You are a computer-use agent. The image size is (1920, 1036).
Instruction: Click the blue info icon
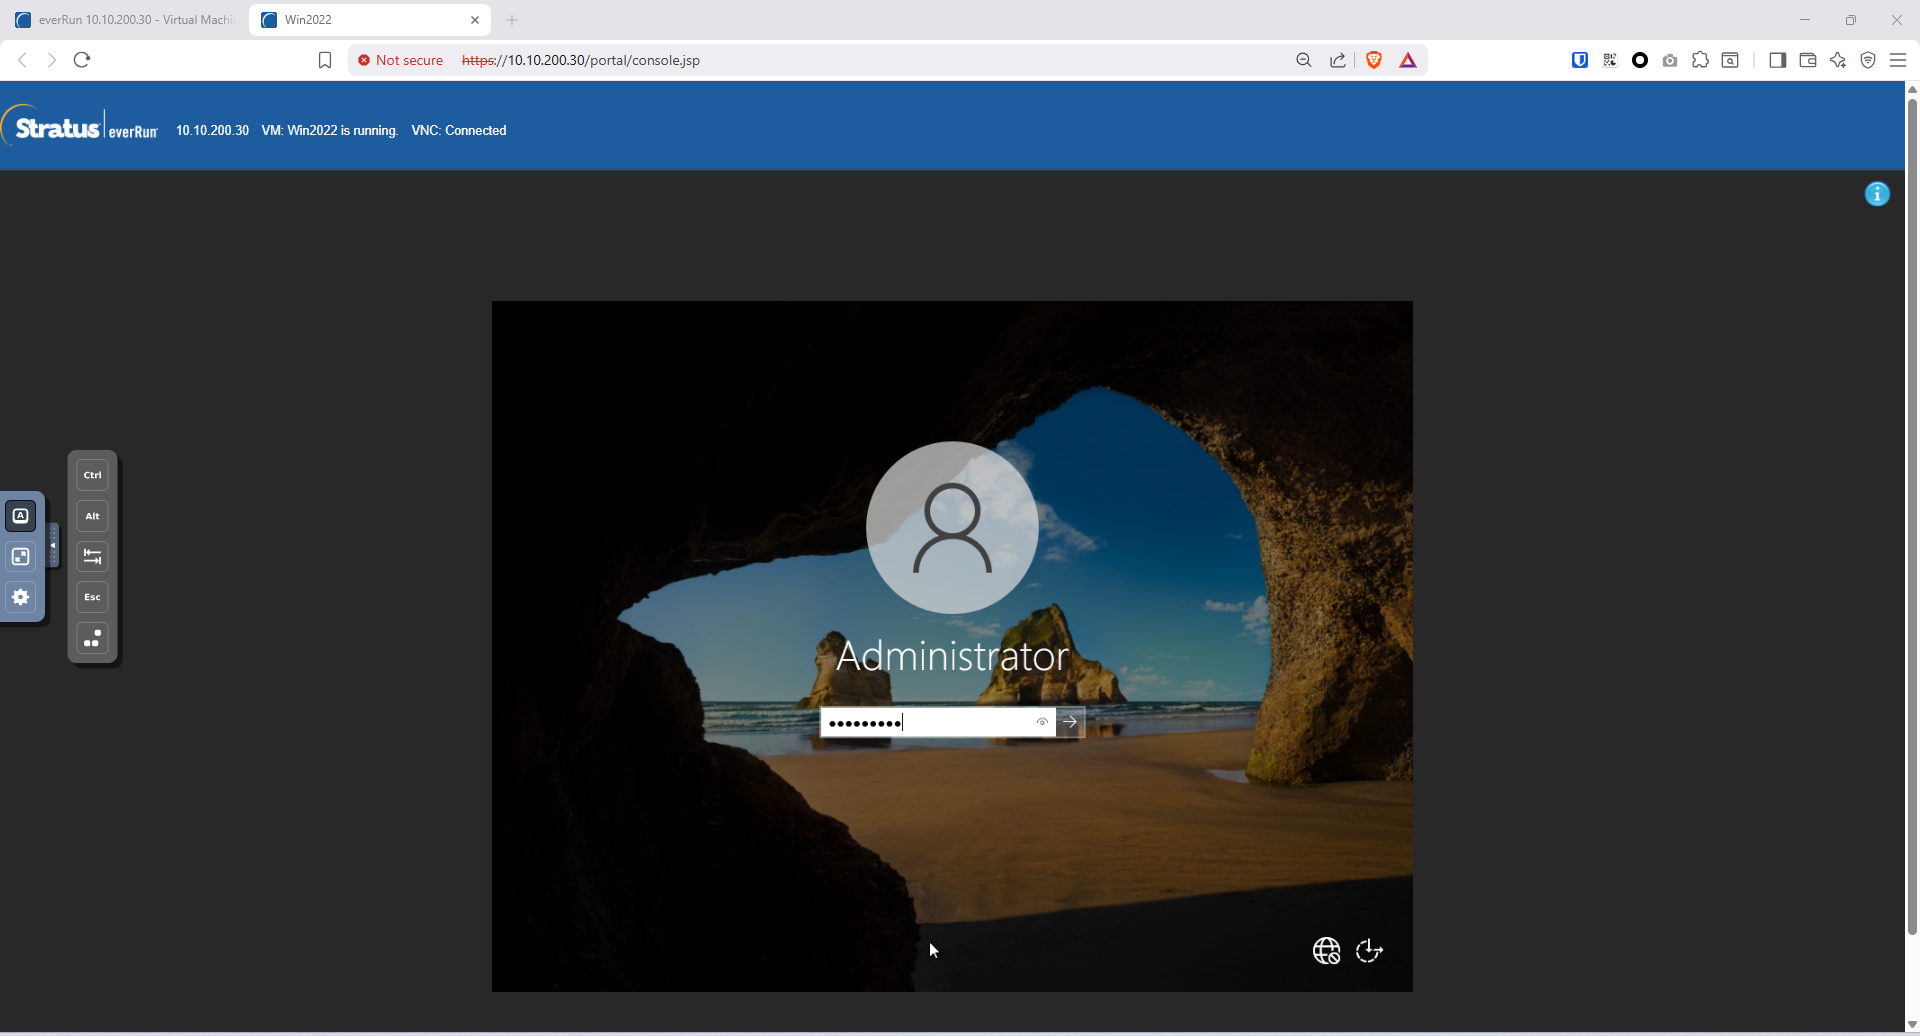[x=1877, y=194]
